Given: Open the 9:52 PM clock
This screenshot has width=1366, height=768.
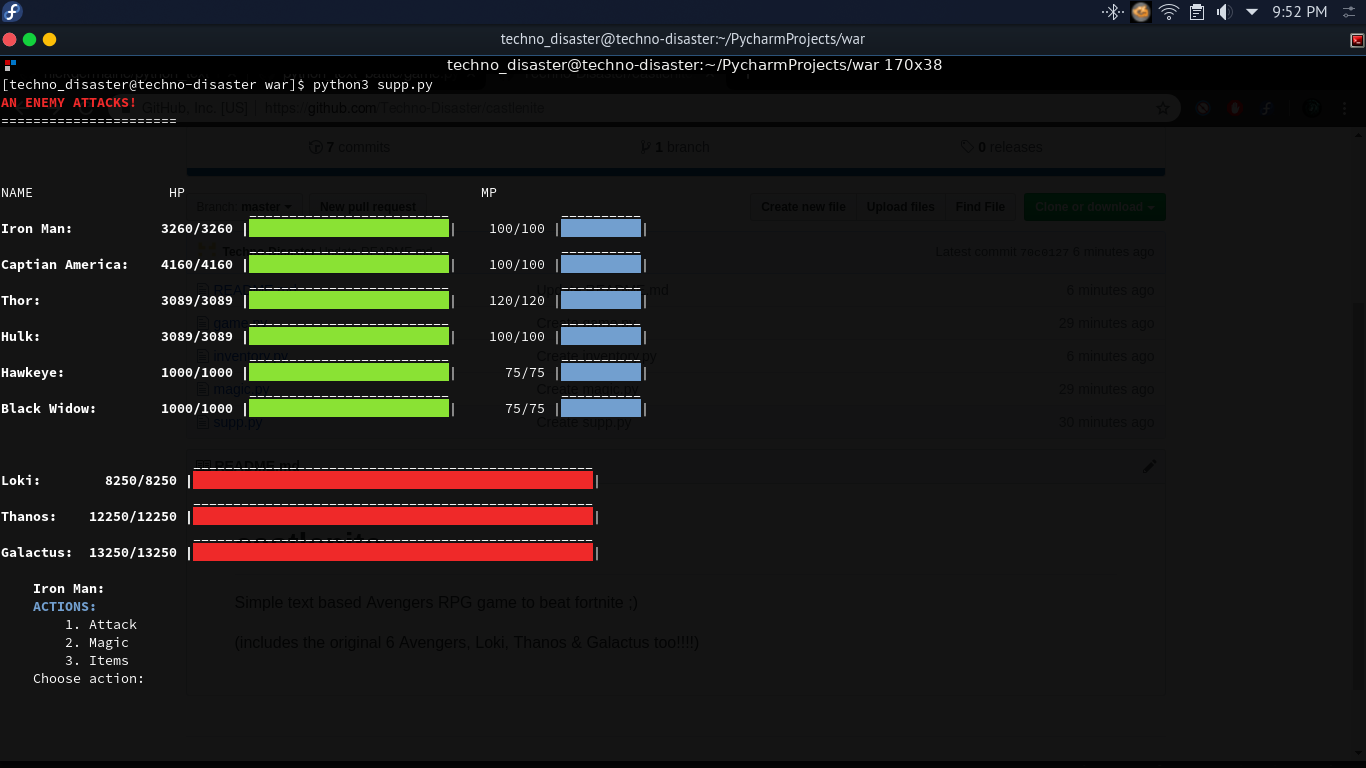Looking at the screenshot, I should 1300,12.
